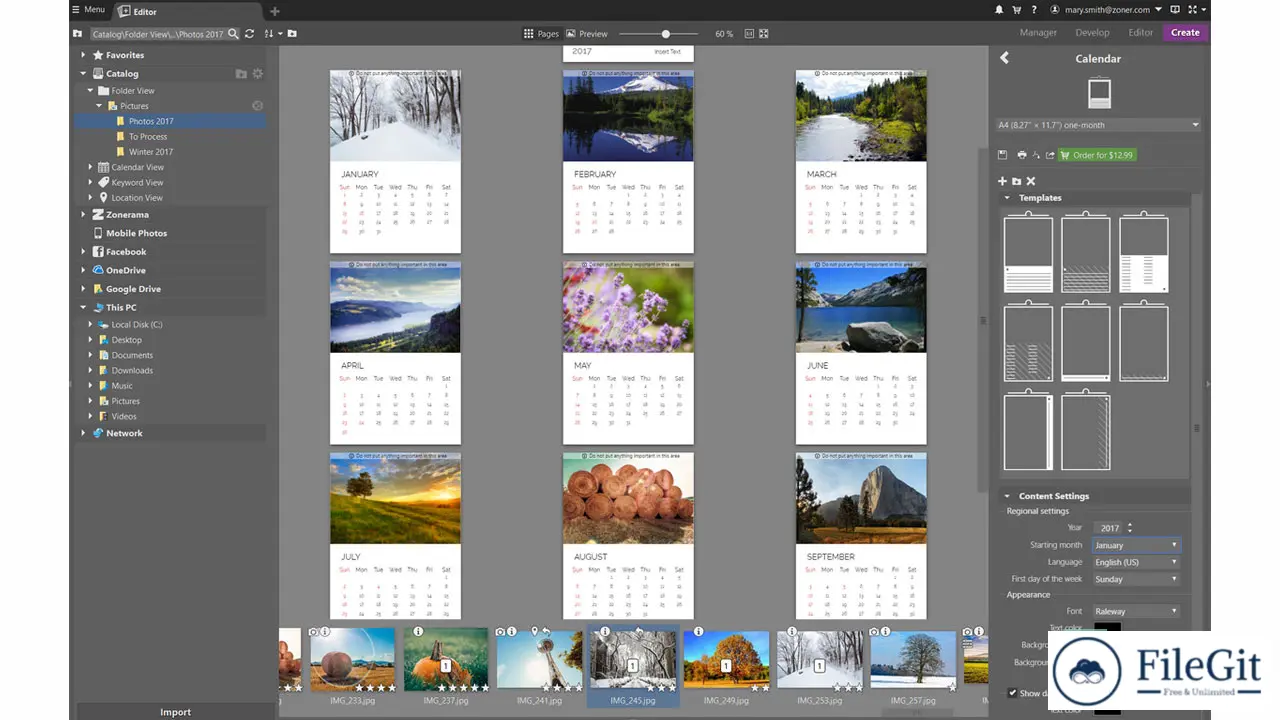Click the add folder icon beside Catalog

pos(241,74)
